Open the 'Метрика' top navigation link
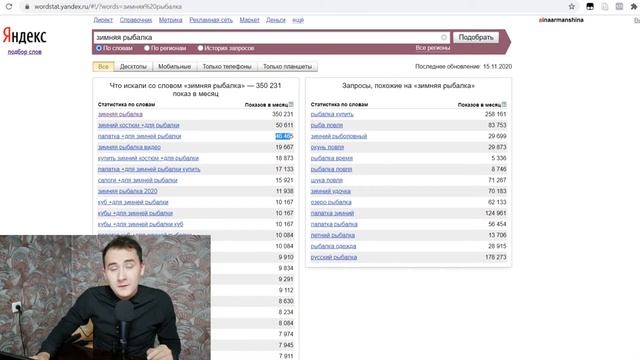This screenshot has width=640, height=360. tap(170, 20)
